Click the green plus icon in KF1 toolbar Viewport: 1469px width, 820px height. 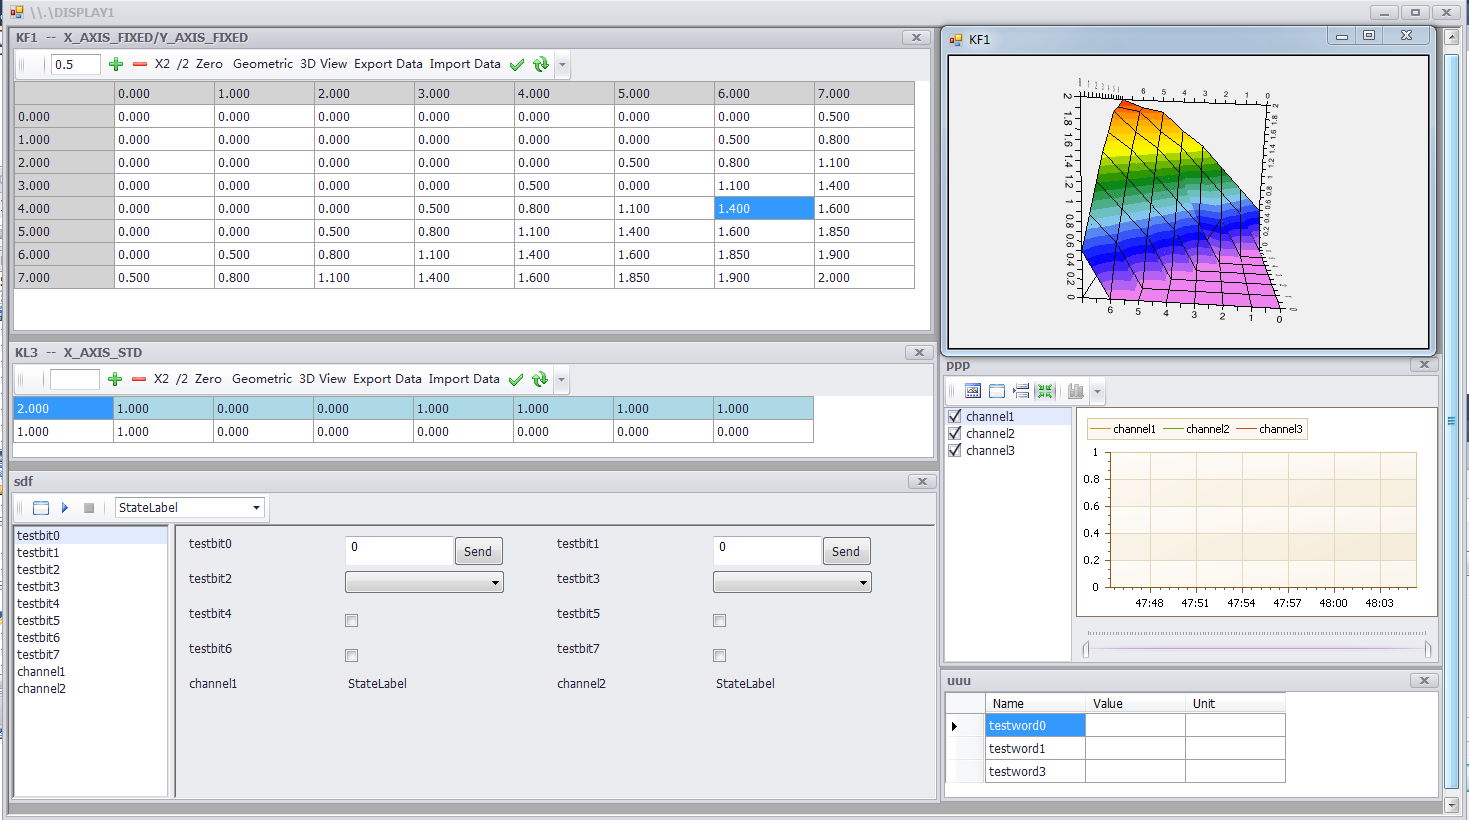116,64
